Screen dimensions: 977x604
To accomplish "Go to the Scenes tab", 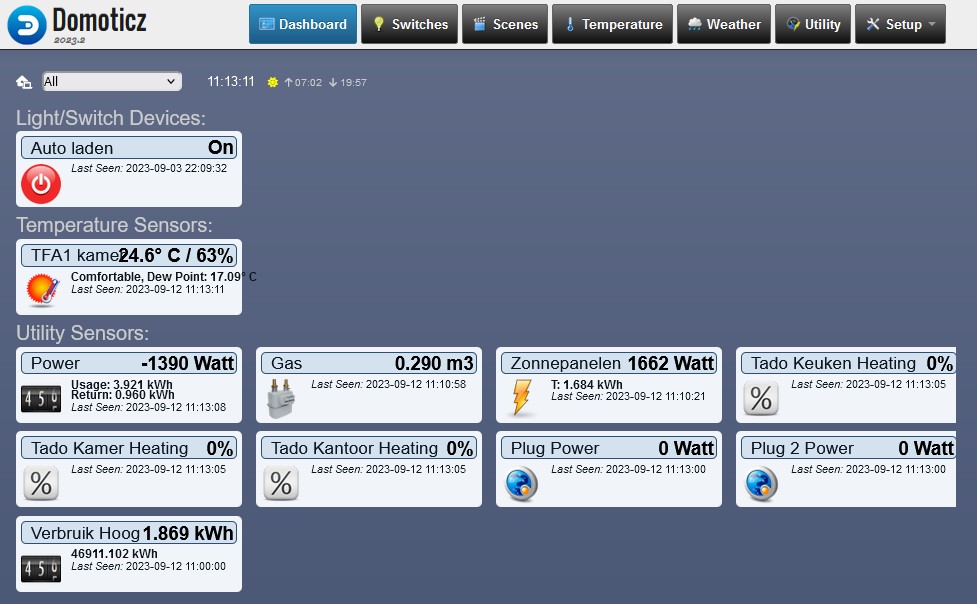I will point(505,24).
